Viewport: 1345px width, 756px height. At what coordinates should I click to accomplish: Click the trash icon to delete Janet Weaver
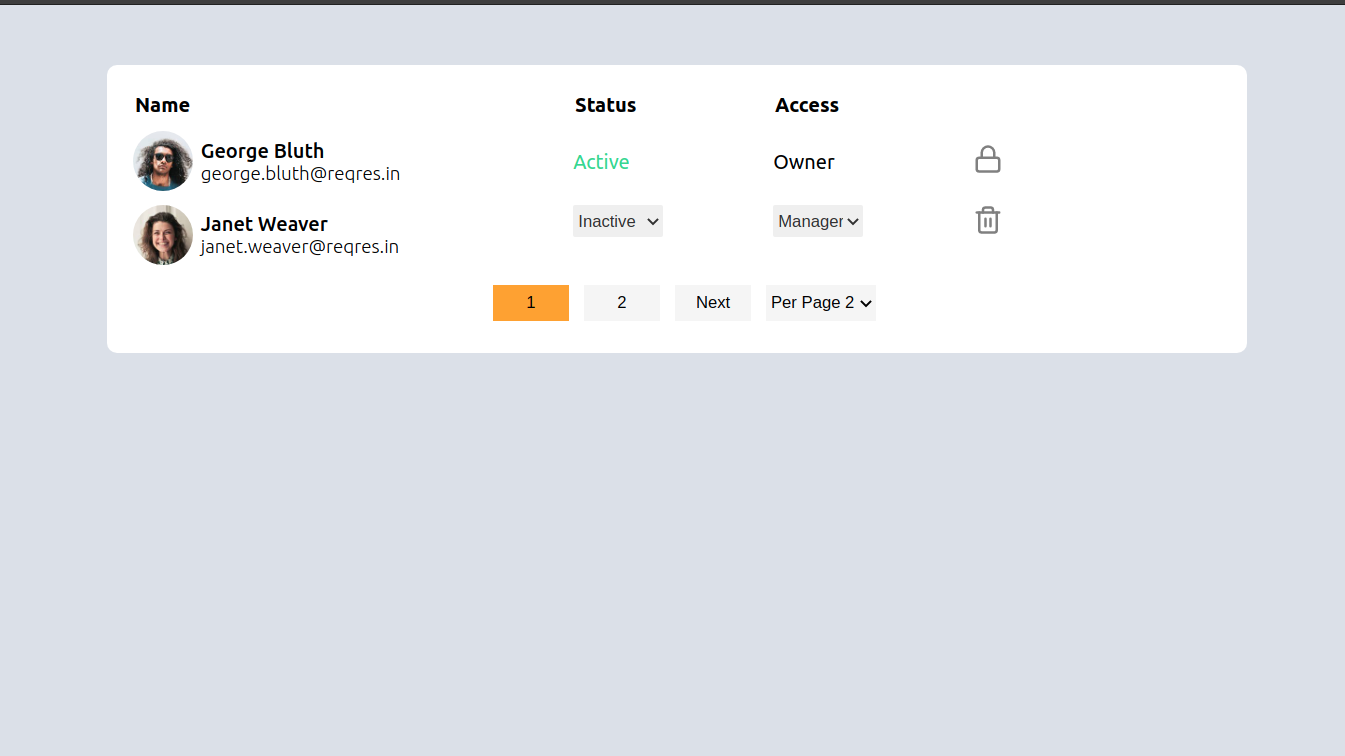click(x=987, y=220)
